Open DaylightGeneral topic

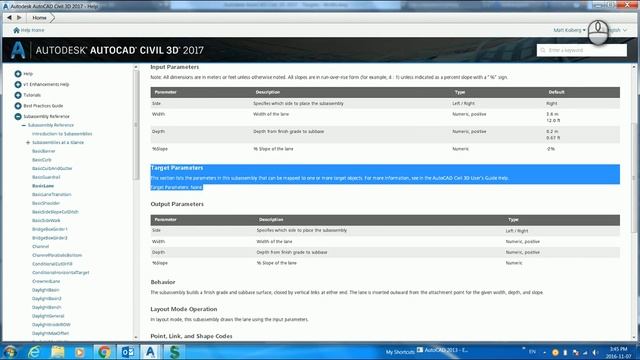48,316
